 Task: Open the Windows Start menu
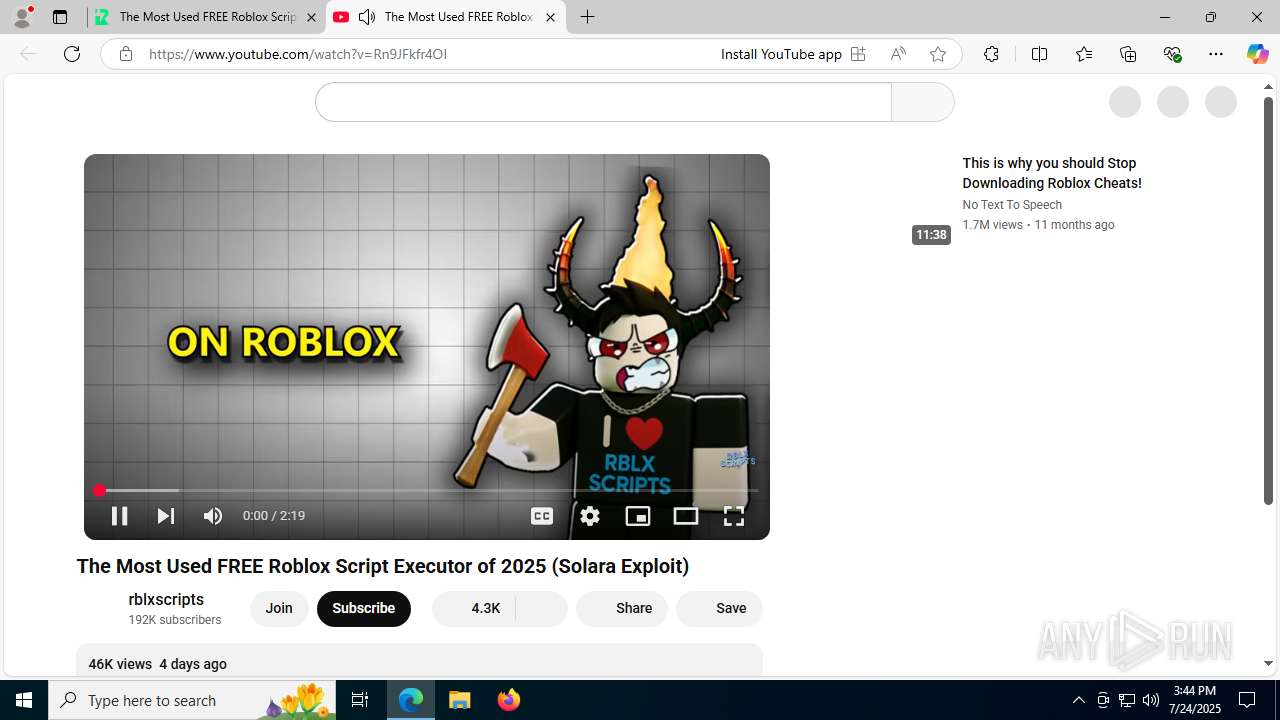pos(24,700)
